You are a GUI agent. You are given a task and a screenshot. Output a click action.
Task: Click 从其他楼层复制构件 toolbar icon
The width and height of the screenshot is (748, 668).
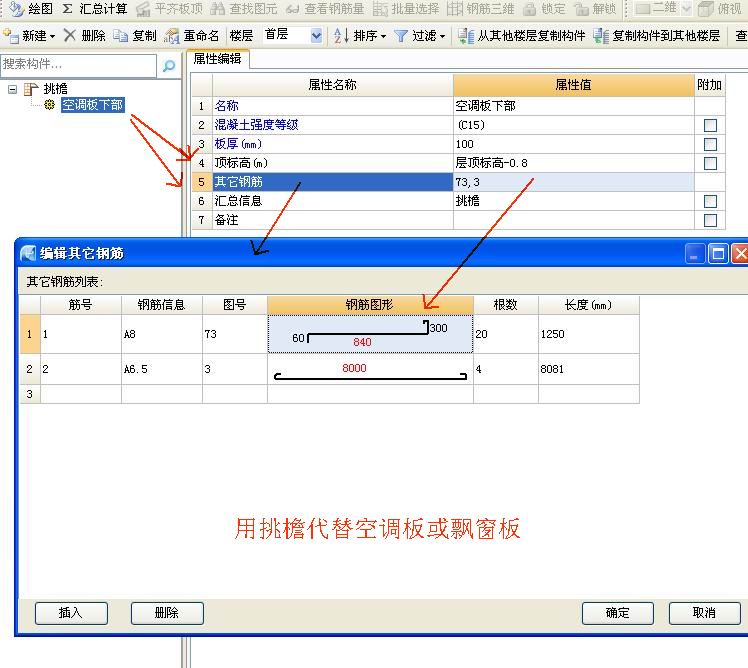coord(466,36)
